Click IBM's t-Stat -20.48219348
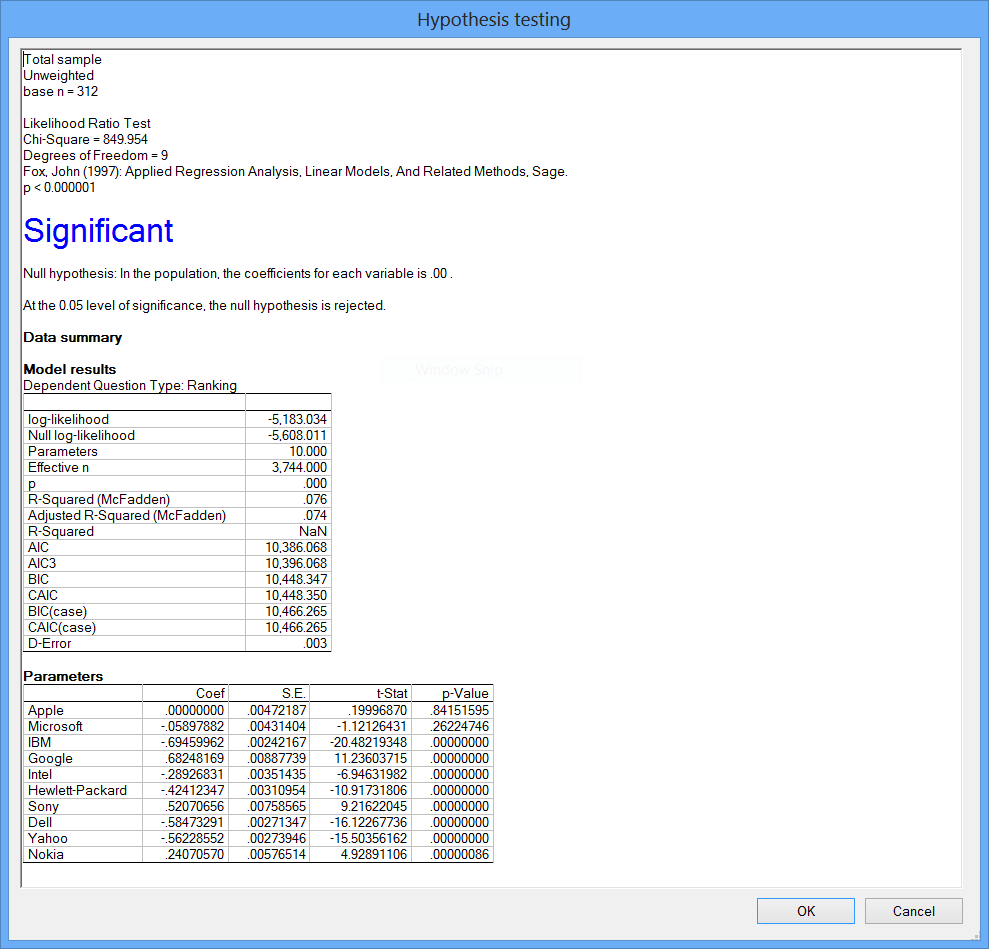Screen dimensions: 989x949 pos(368,742)
